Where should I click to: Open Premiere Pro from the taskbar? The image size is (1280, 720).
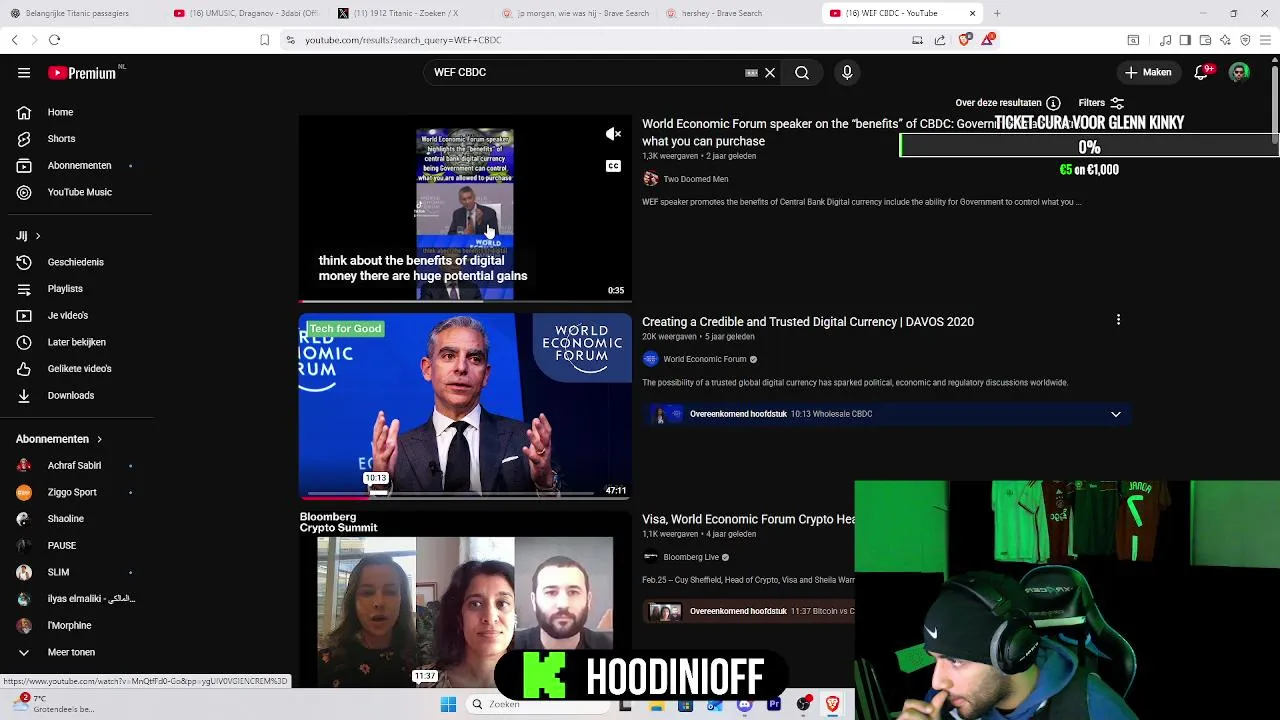click(x=774, y=704)
